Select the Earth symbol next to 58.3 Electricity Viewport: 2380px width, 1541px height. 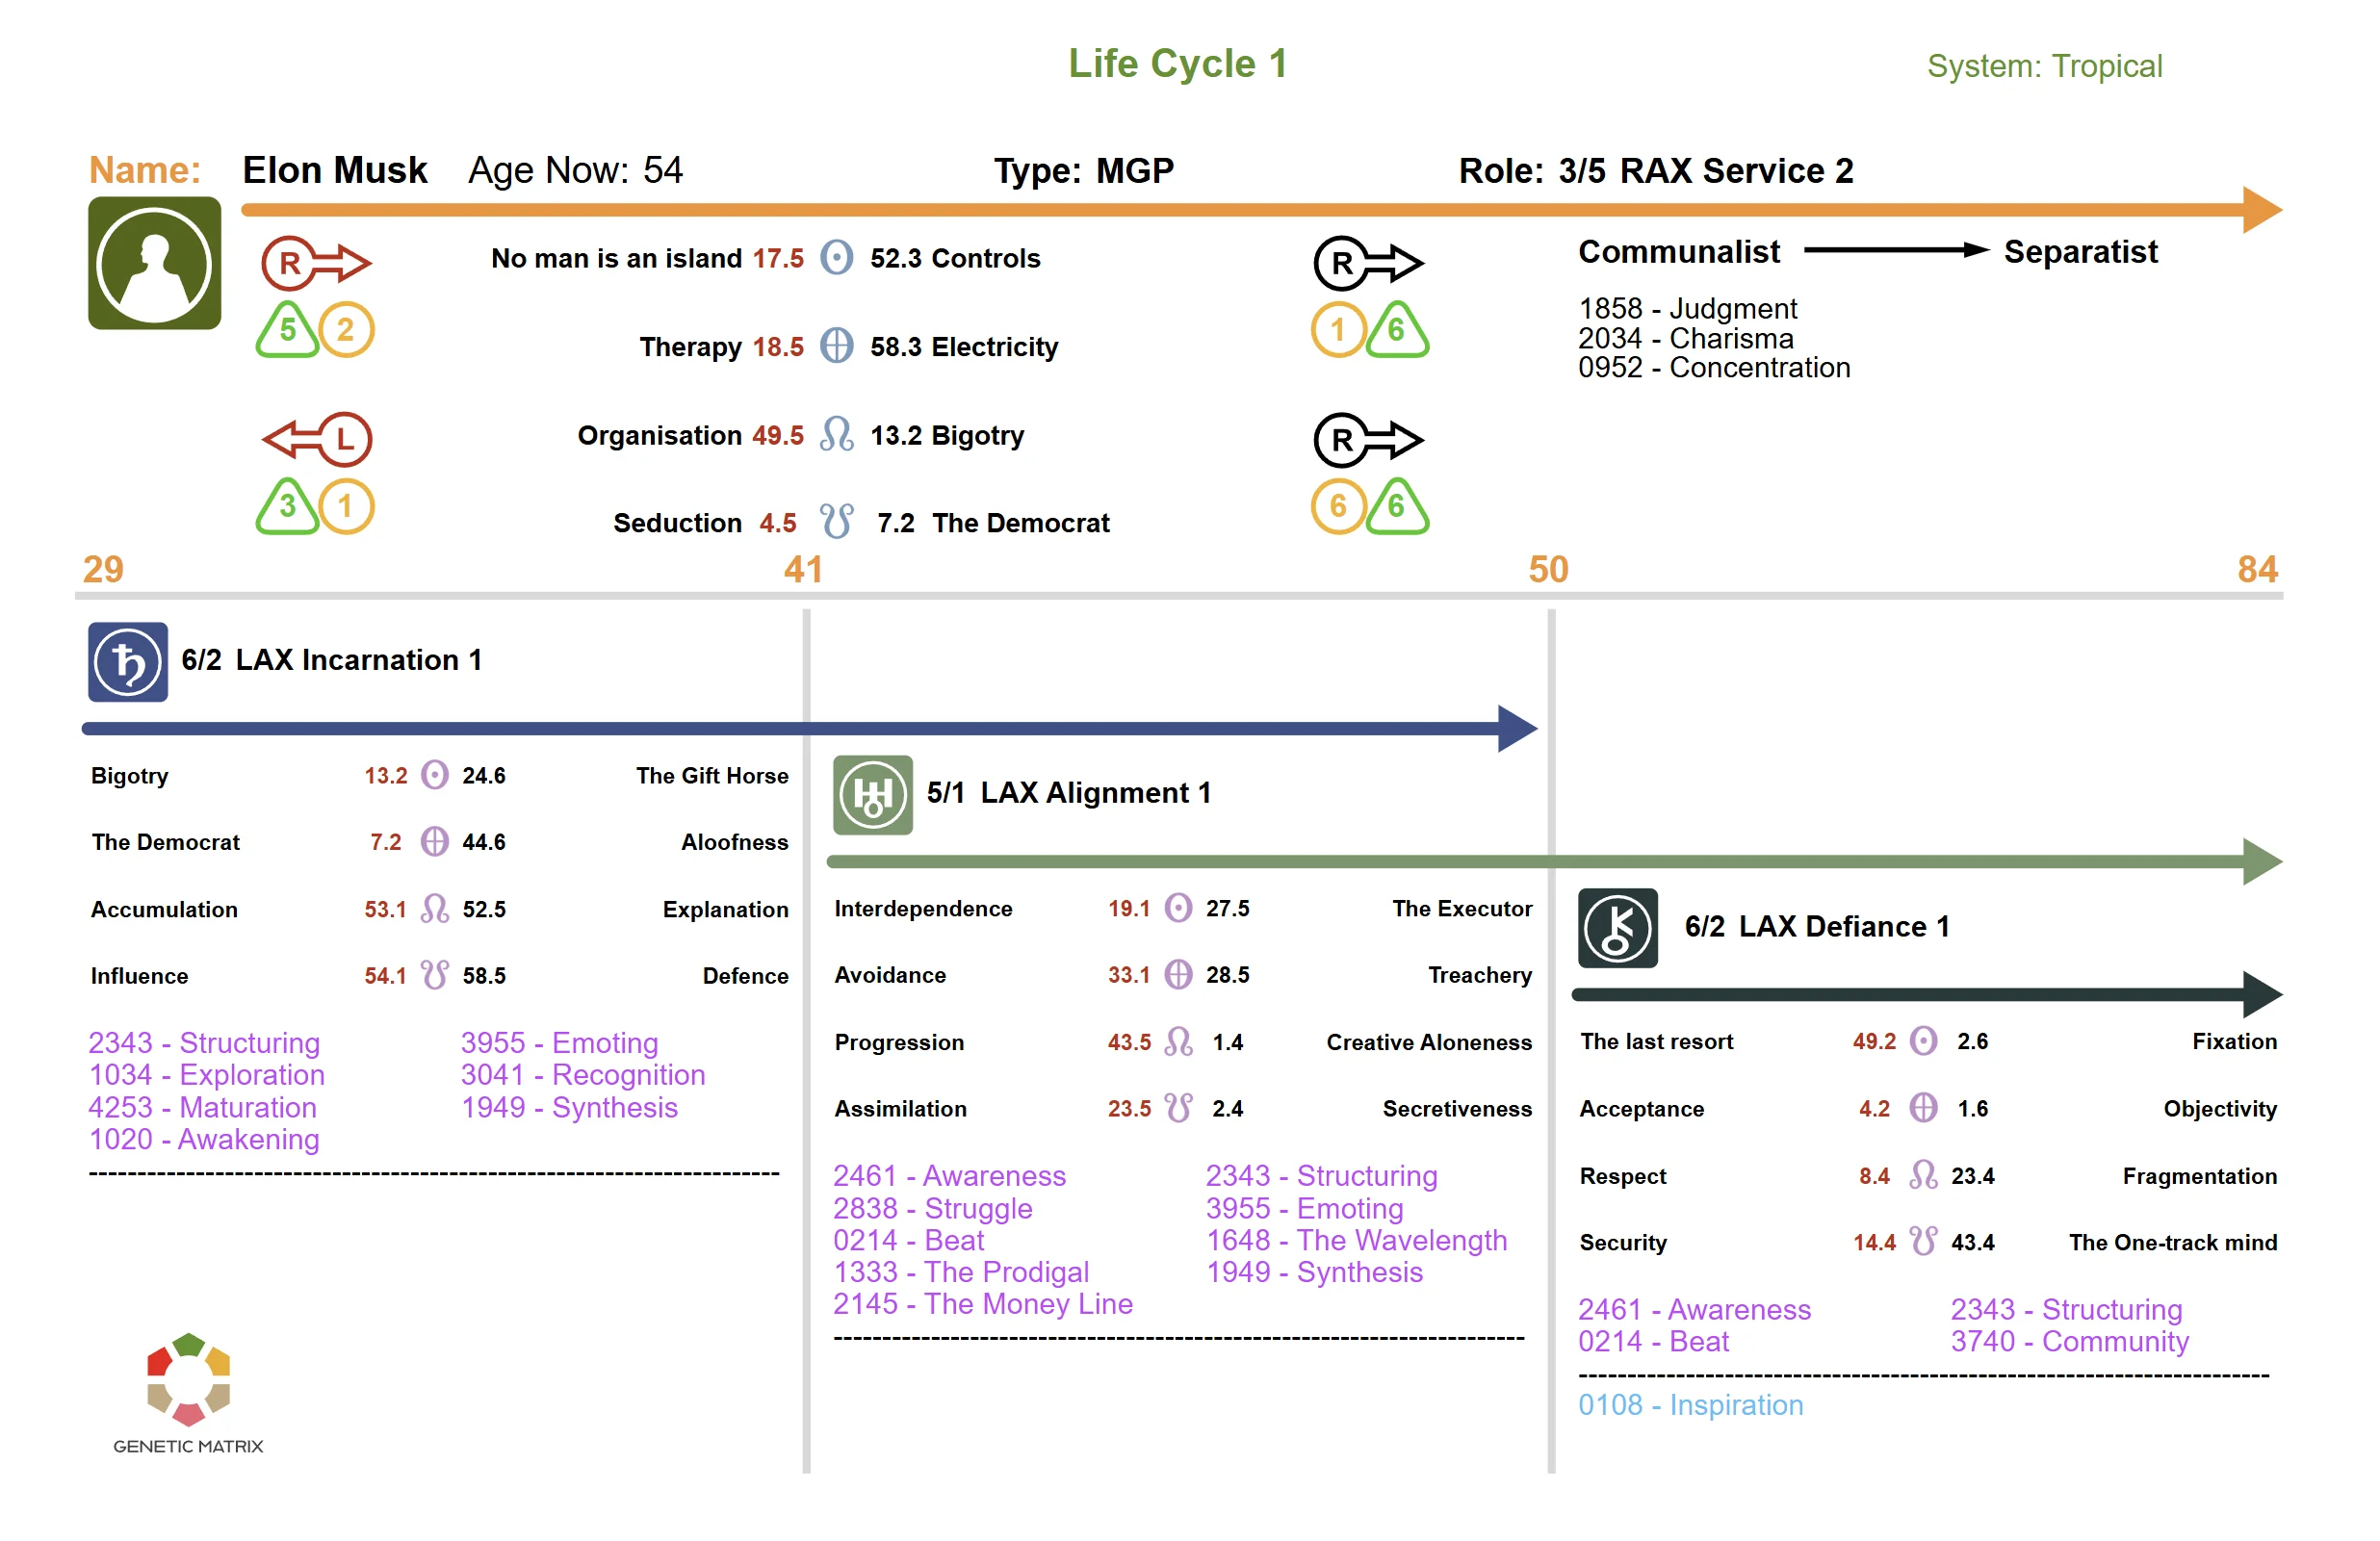pos(836,347)
